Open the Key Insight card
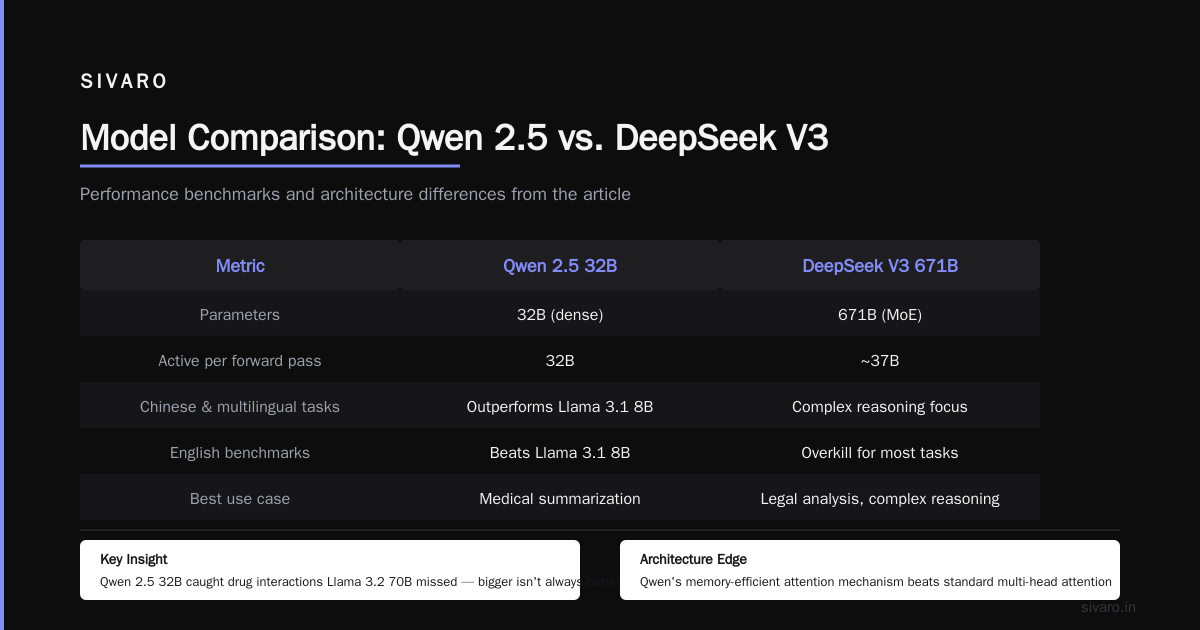 pos(330,570)
